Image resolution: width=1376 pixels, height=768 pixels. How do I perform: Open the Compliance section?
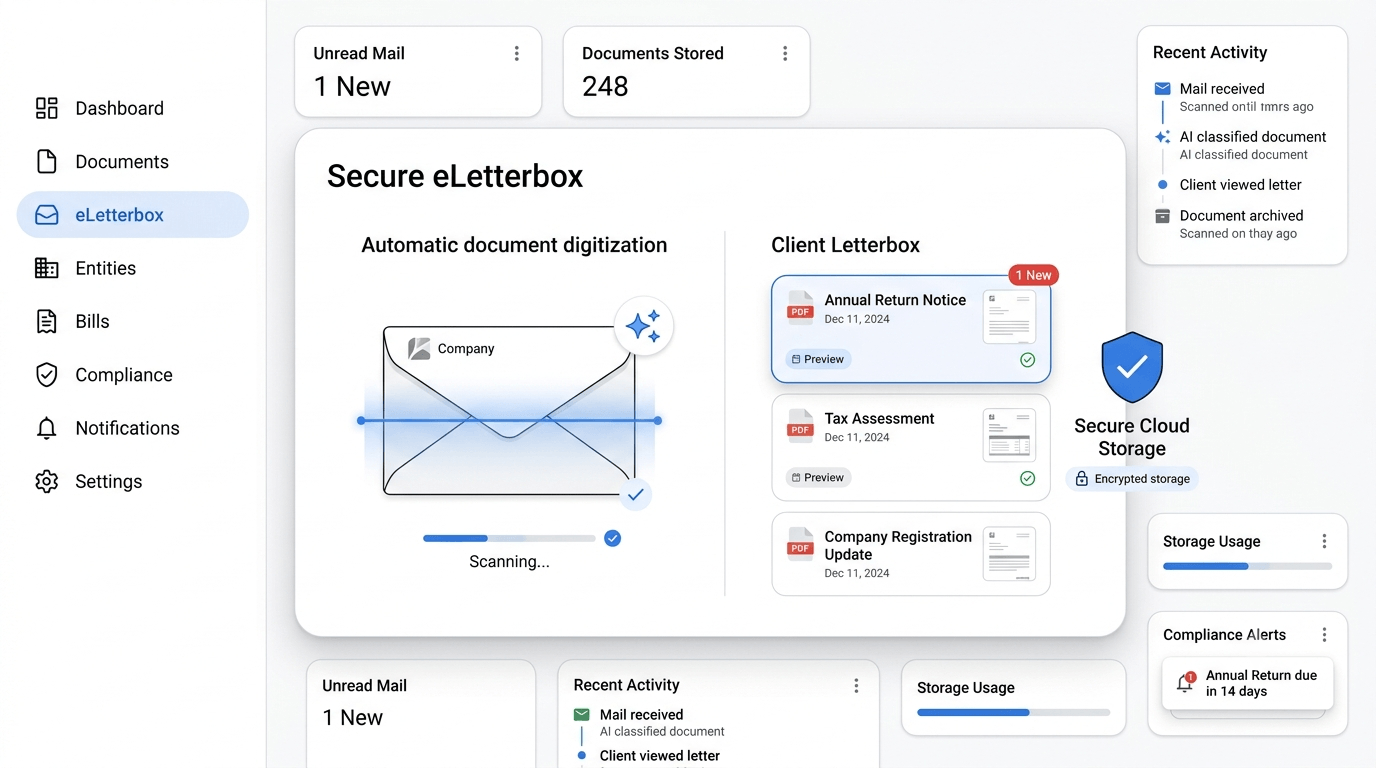coord(133,375)
